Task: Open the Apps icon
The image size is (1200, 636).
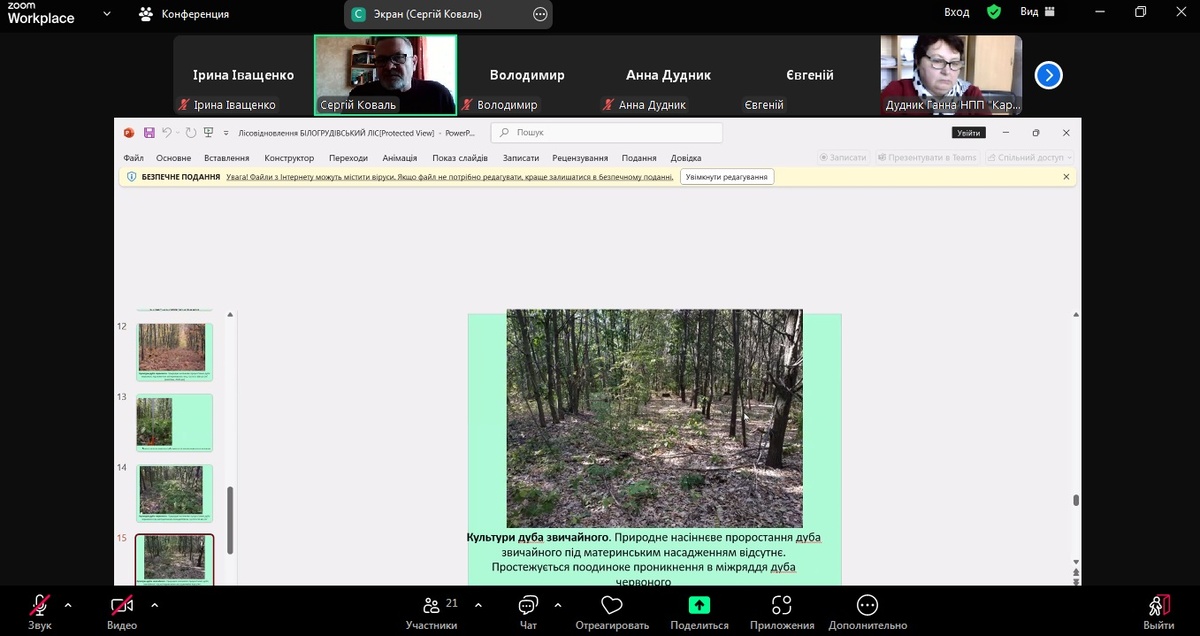Action: coord(782,606)
